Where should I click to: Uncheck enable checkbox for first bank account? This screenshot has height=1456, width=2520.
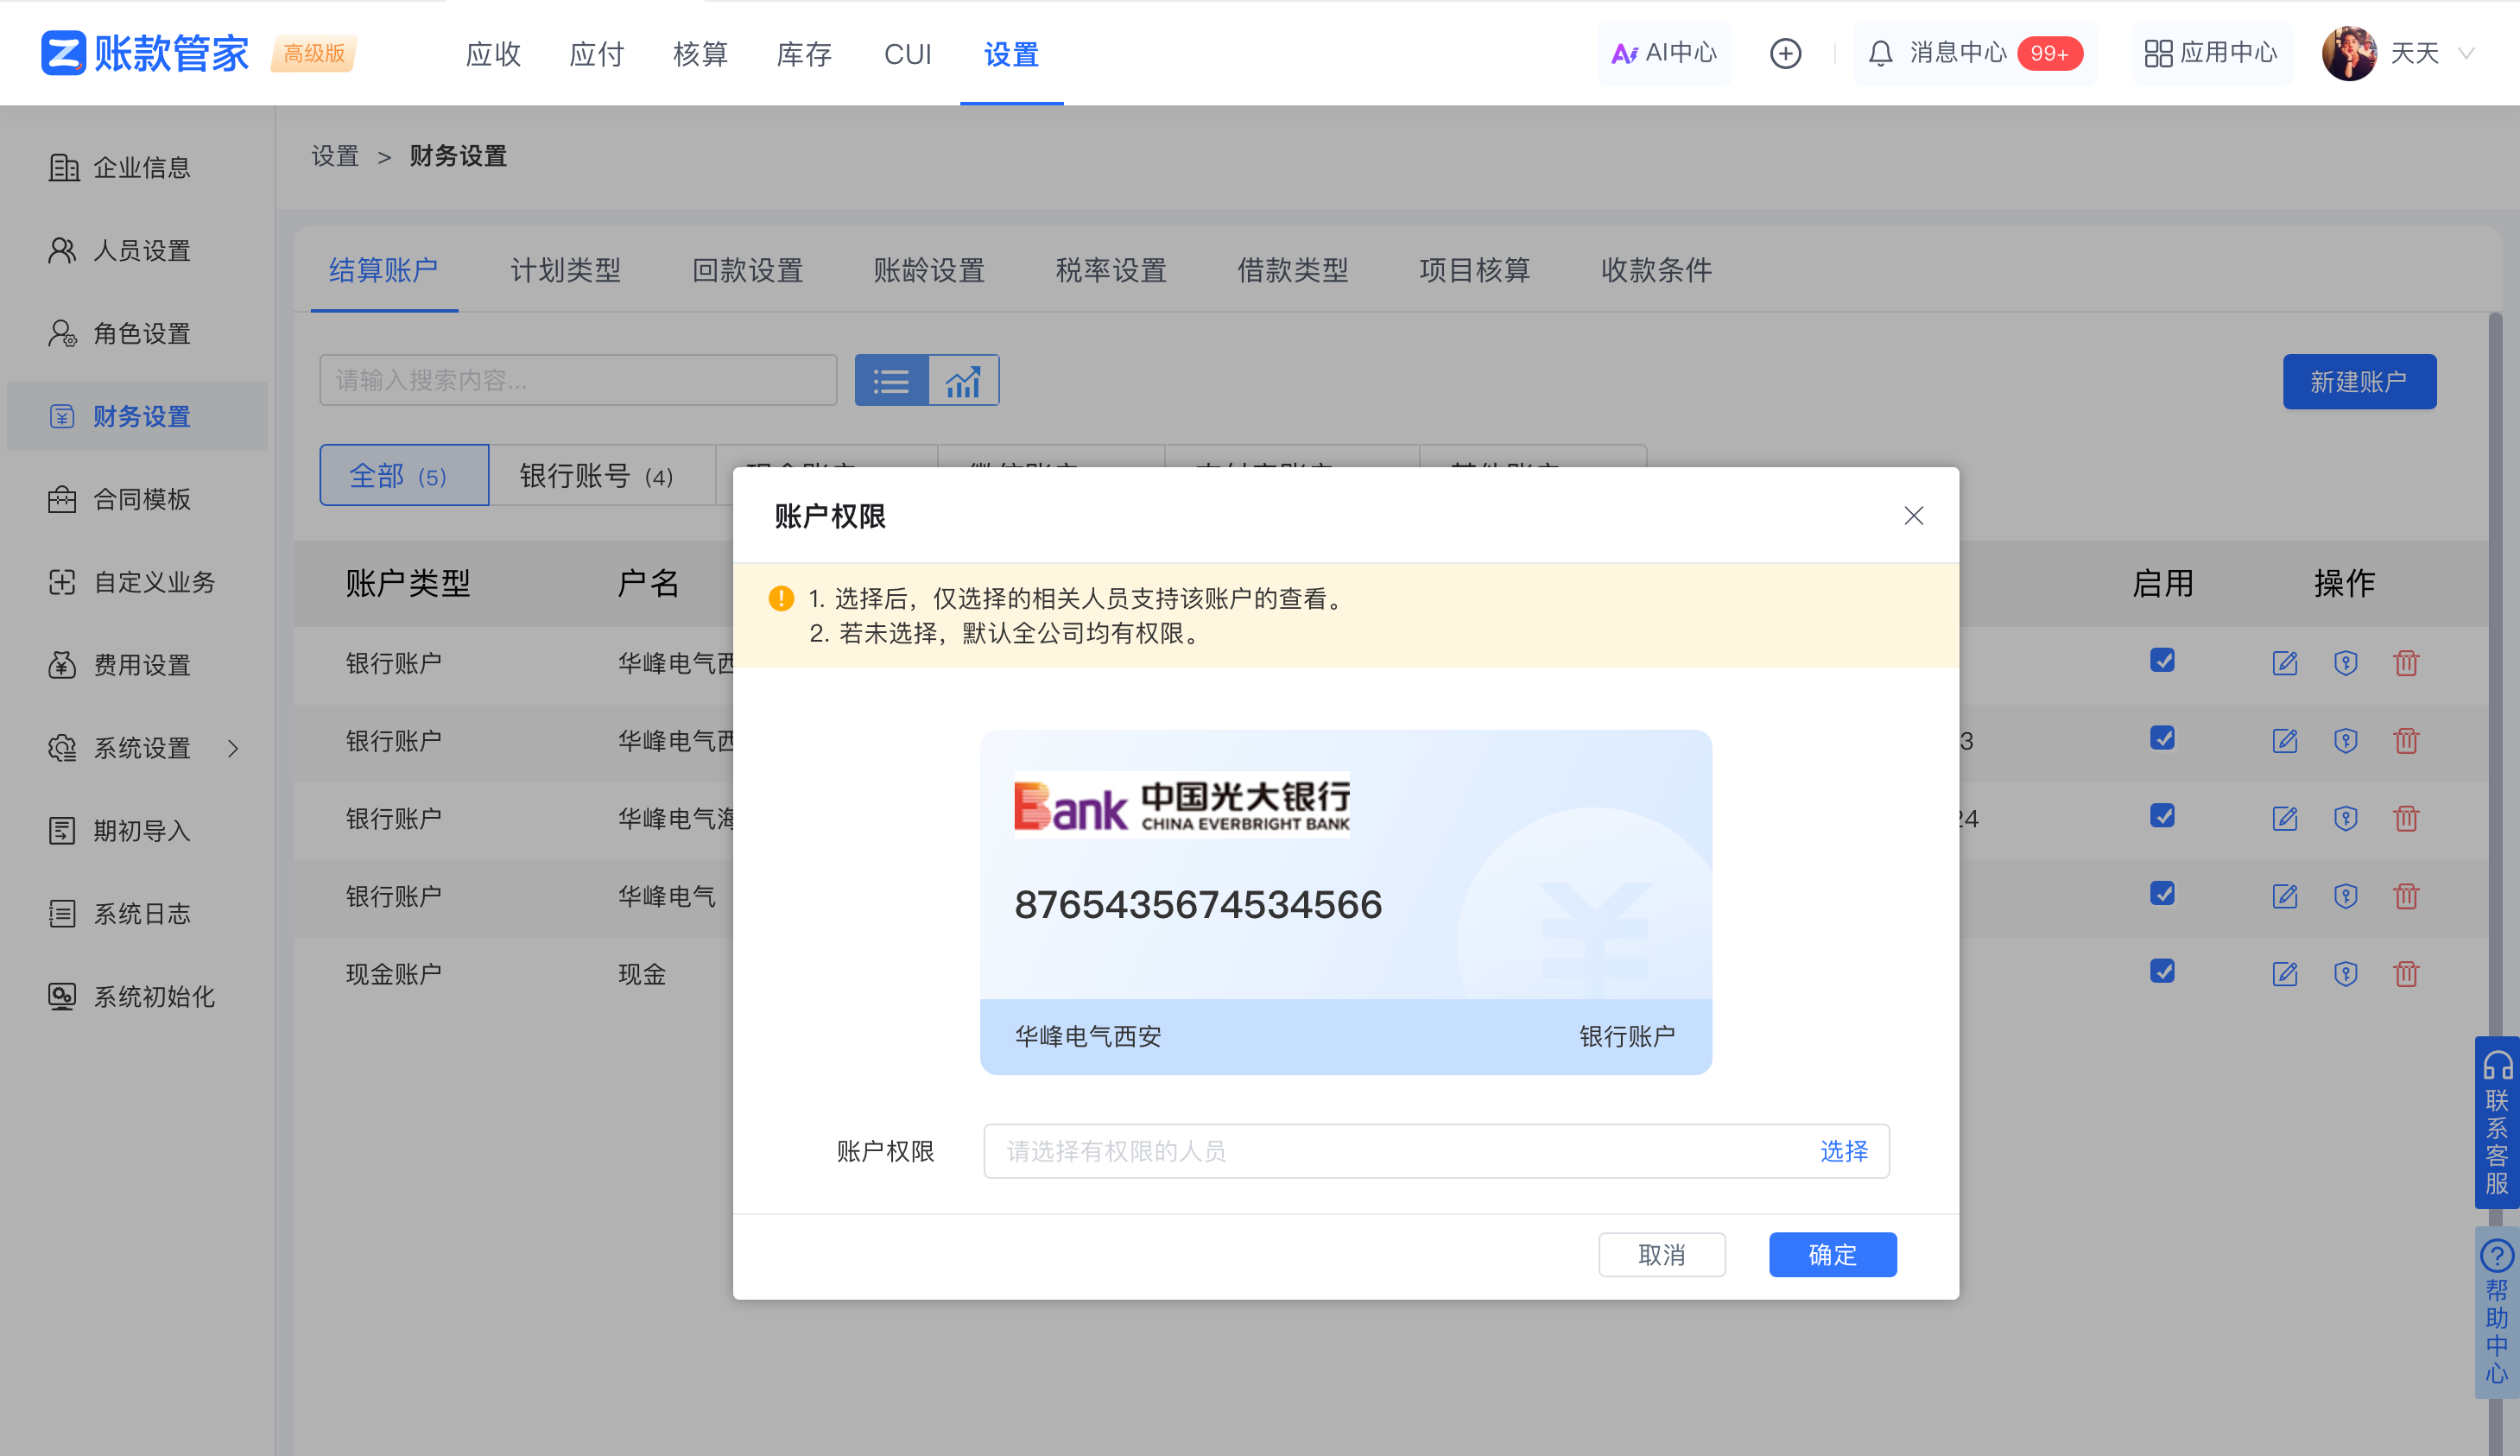(x=2162, y=661)
